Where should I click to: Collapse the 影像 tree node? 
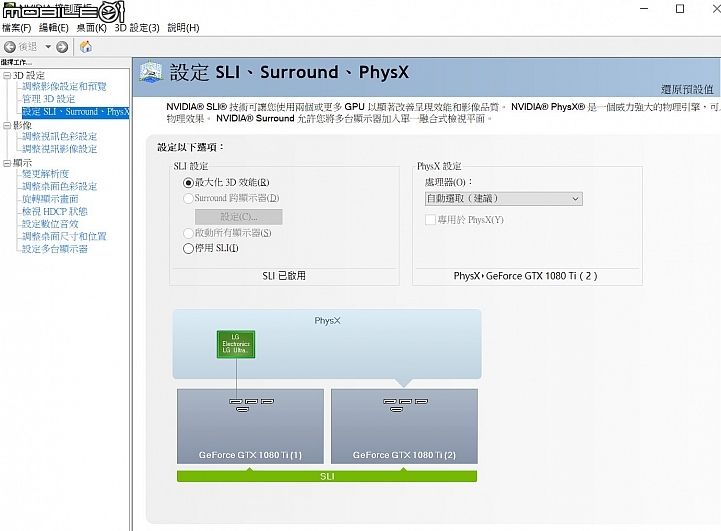(7, 126)
